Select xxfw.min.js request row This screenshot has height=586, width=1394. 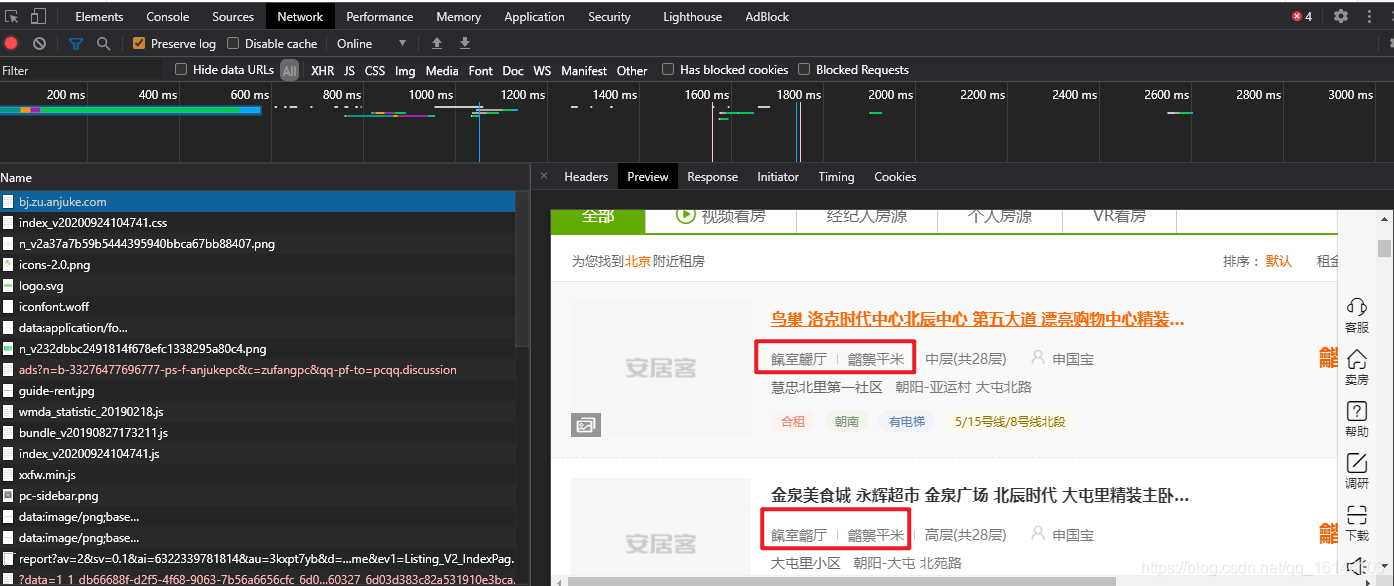coord(258,475)
